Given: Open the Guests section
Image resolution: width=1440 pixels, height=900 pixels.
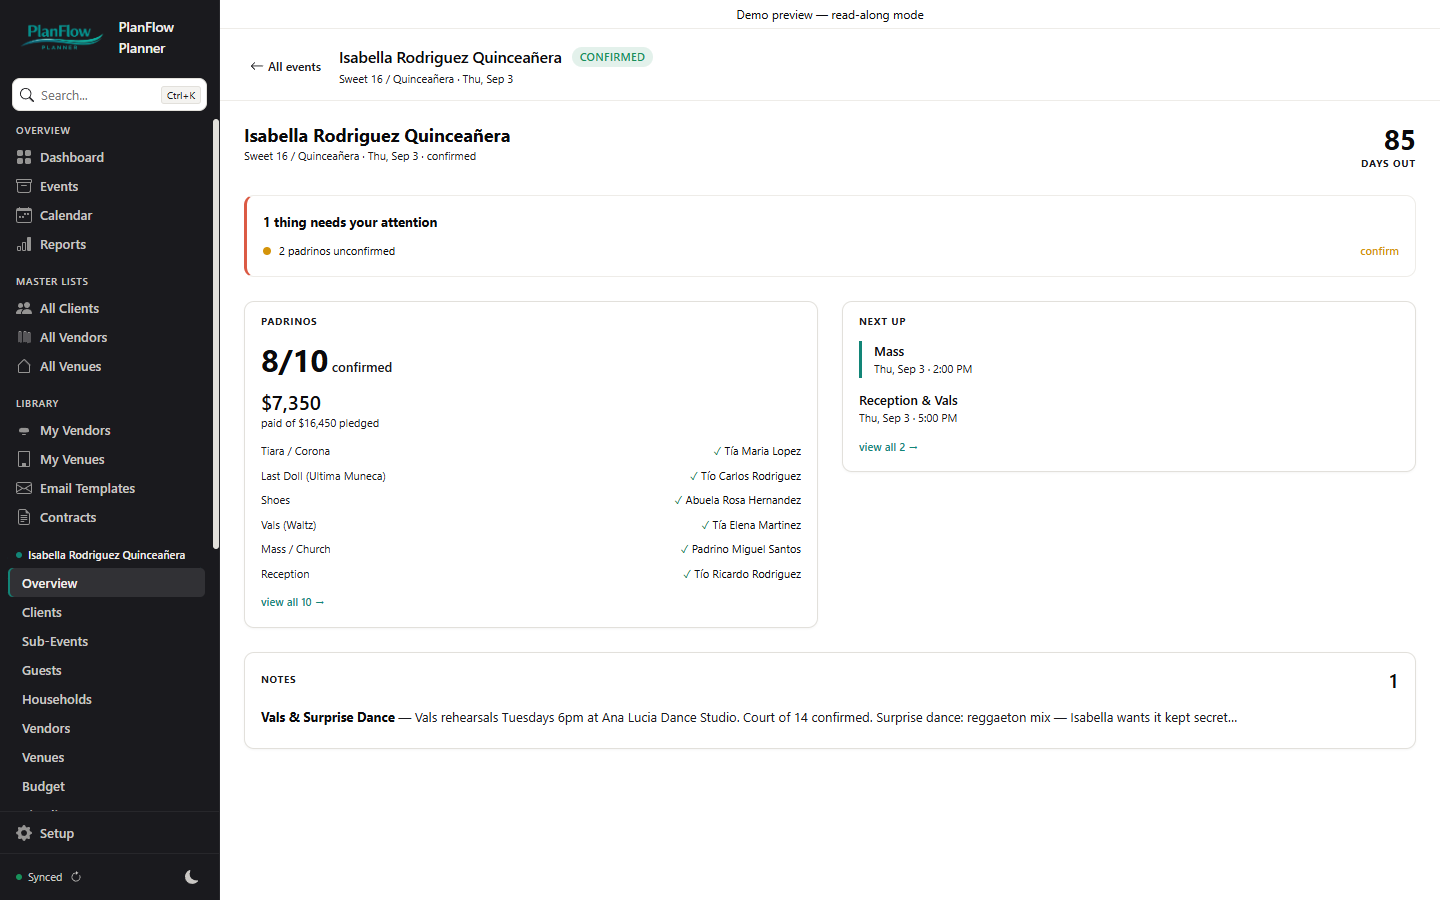Looking at the screenshot, I should [106, 670].
